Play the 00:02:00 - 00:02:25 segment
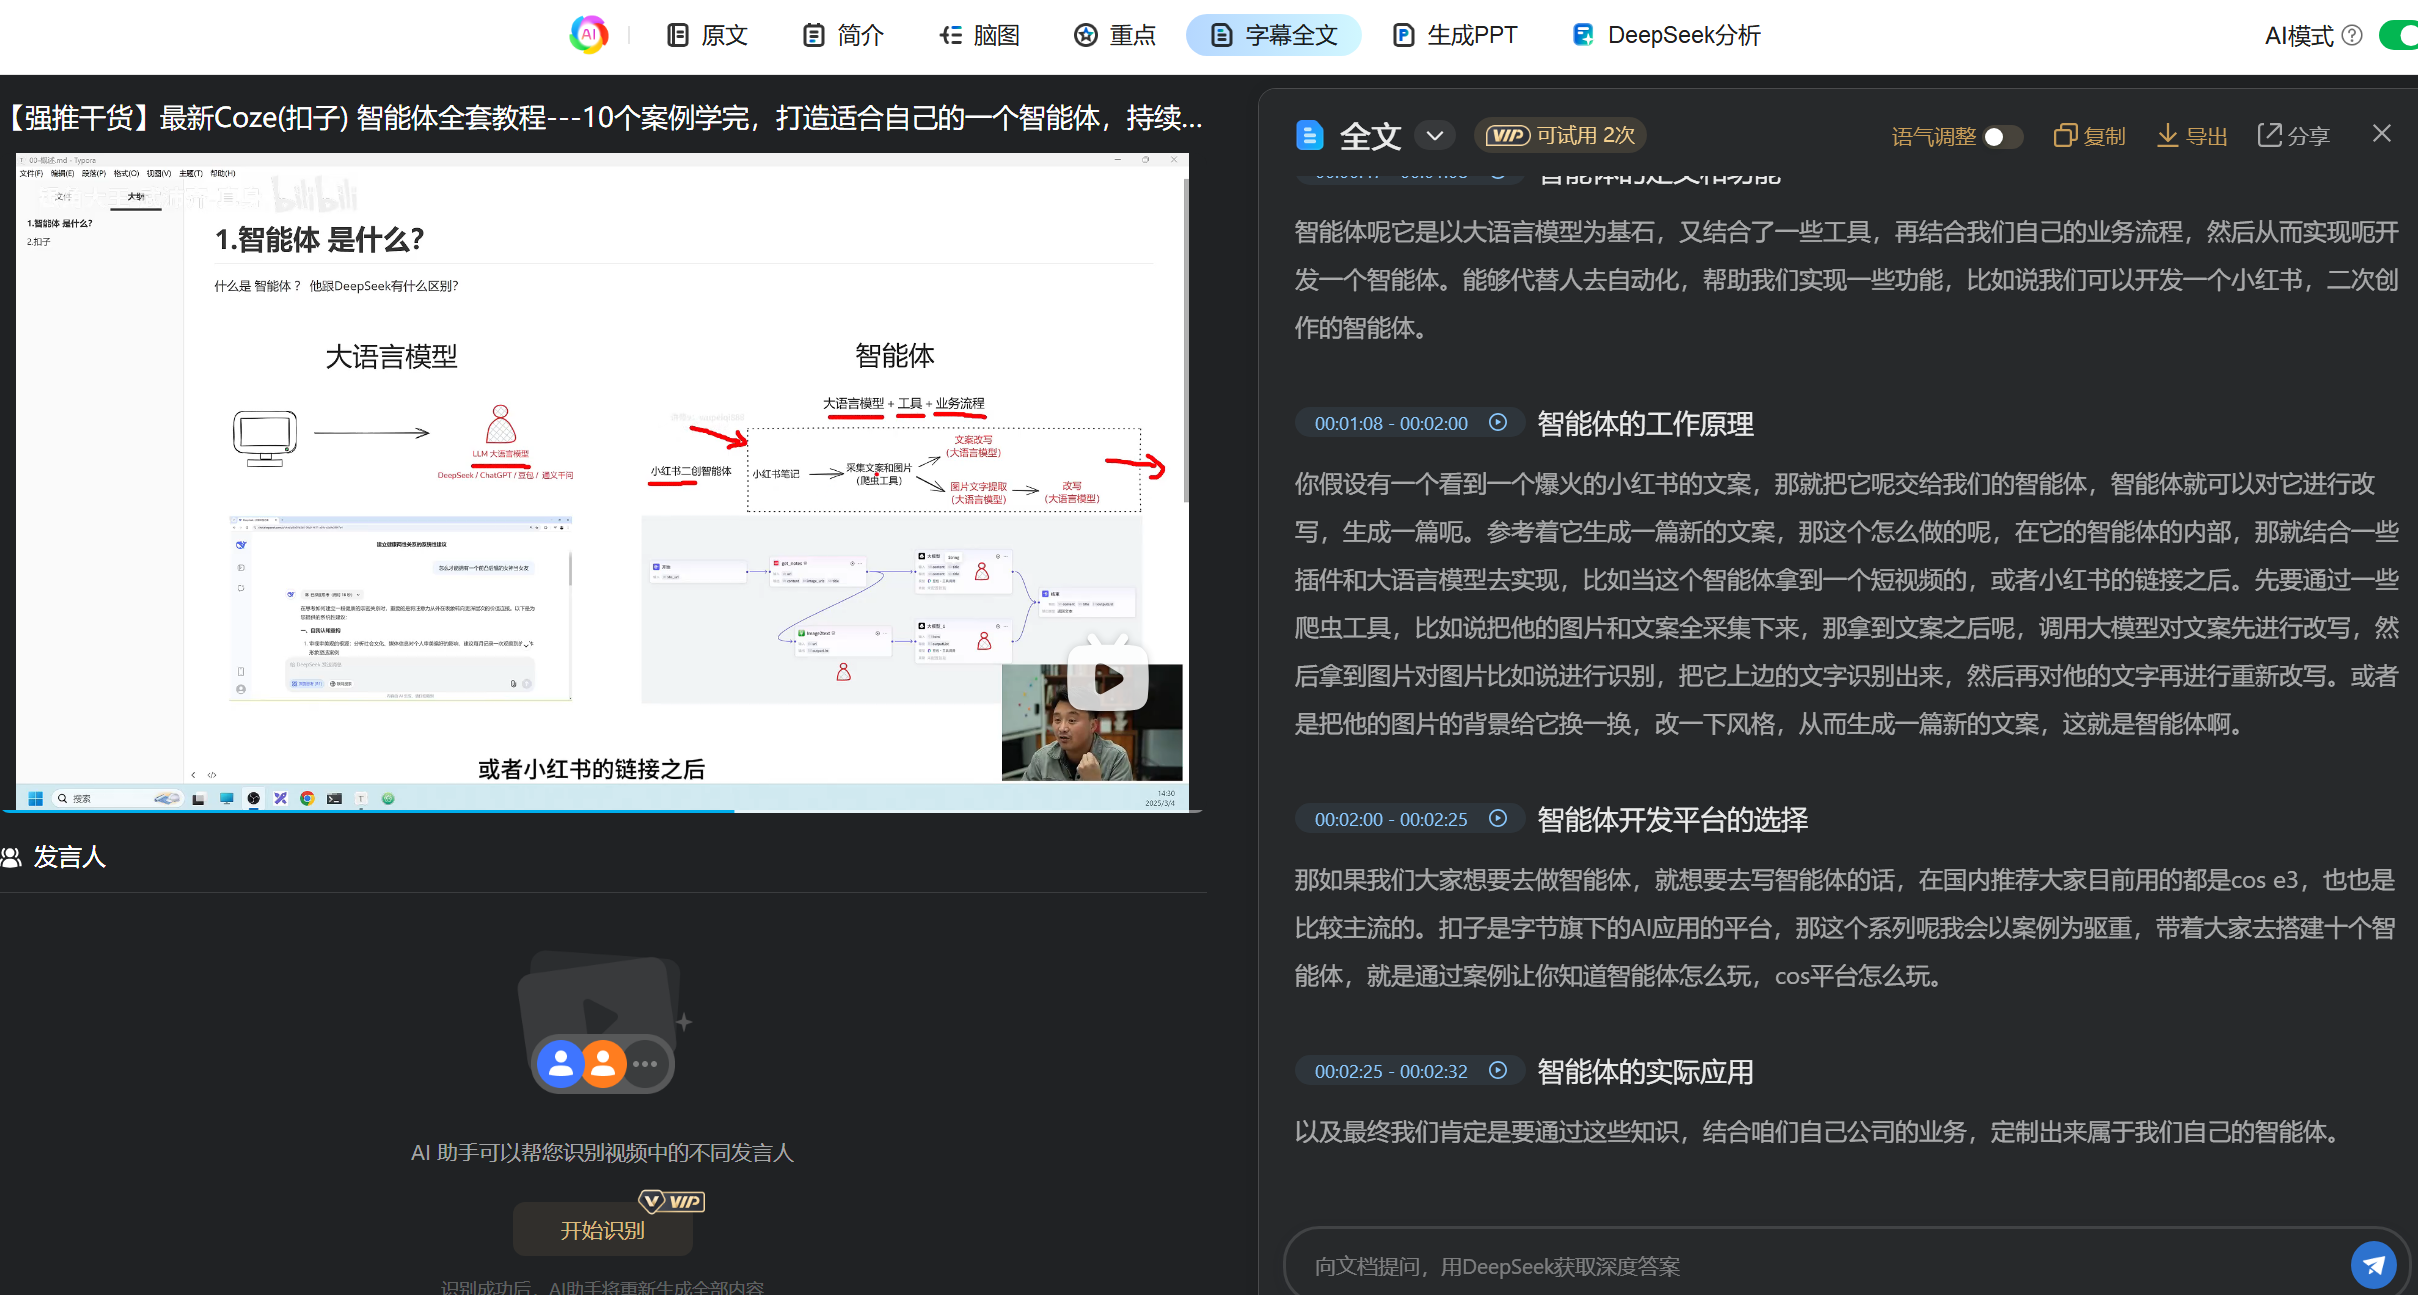2418x1295 pixels. click(1498, 819)
